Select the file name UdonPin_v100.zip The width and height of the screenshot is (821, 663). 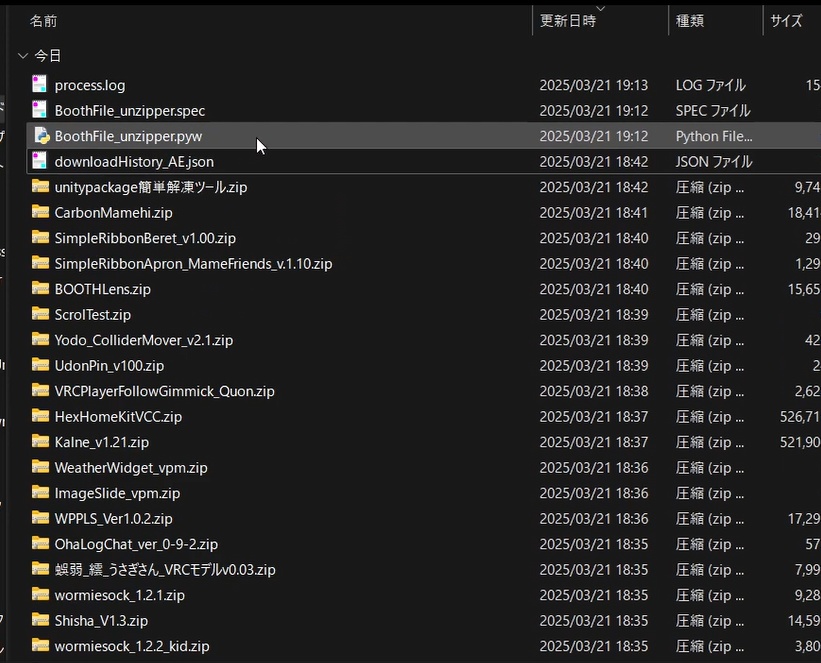coord(109,366)
